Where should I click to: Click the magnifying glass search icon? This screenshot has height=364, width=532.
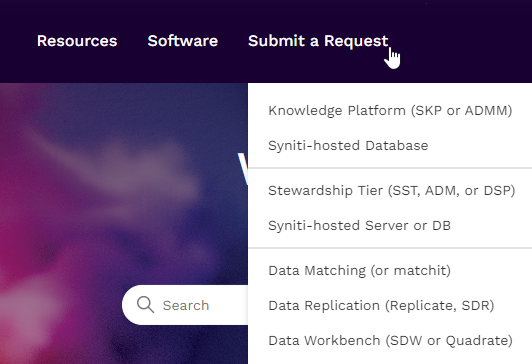pos(146,304)
